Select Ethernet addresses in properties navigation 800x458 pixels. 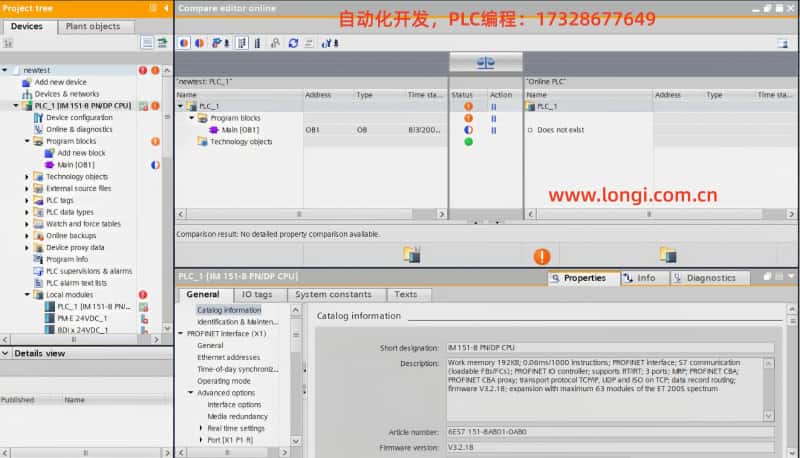228,357
